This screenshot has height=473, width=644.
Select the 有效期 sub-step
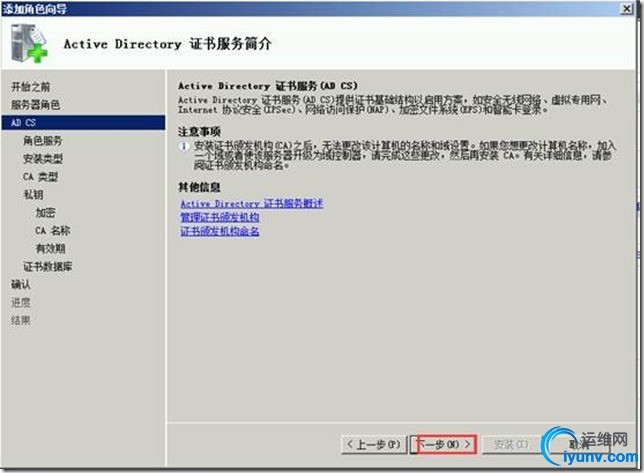[x=51, y=249]
